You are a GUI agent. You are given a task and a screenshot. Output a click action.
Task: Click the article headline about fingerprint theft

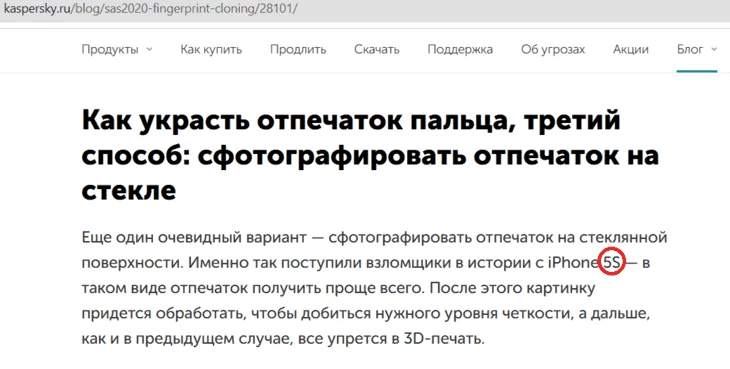370,155
